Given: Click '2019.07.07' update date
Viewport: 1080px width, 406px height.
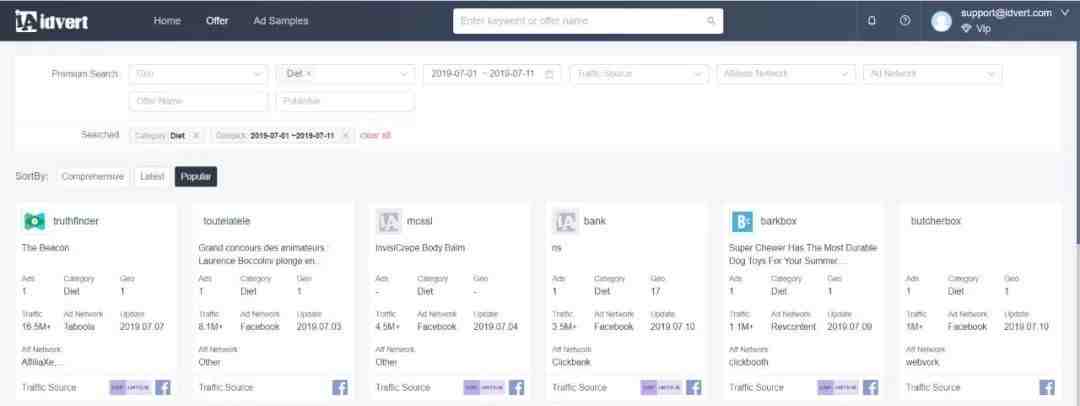Looking at the screenshot, I should click(x=142, y=327).
